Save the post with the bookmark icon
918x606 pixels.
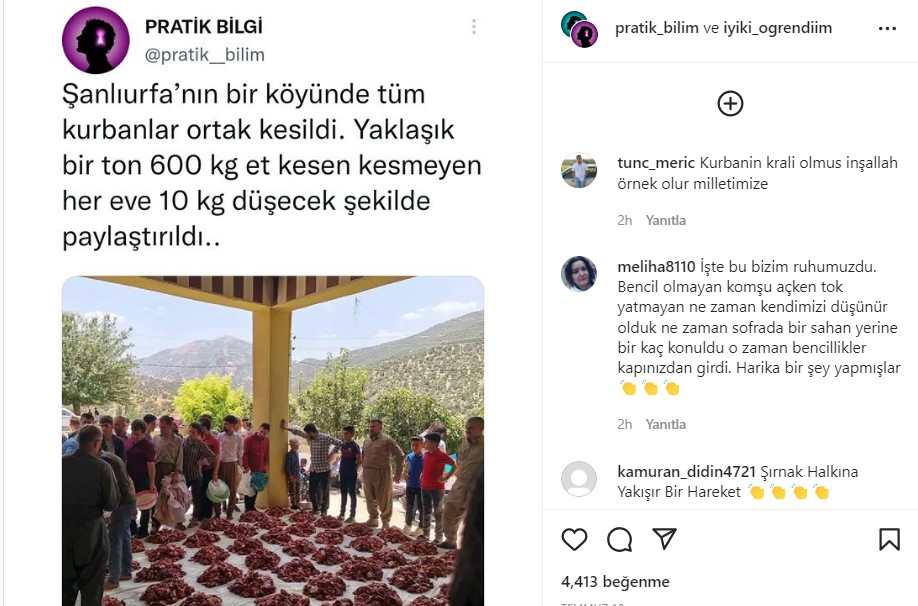[x=889, y=539]
